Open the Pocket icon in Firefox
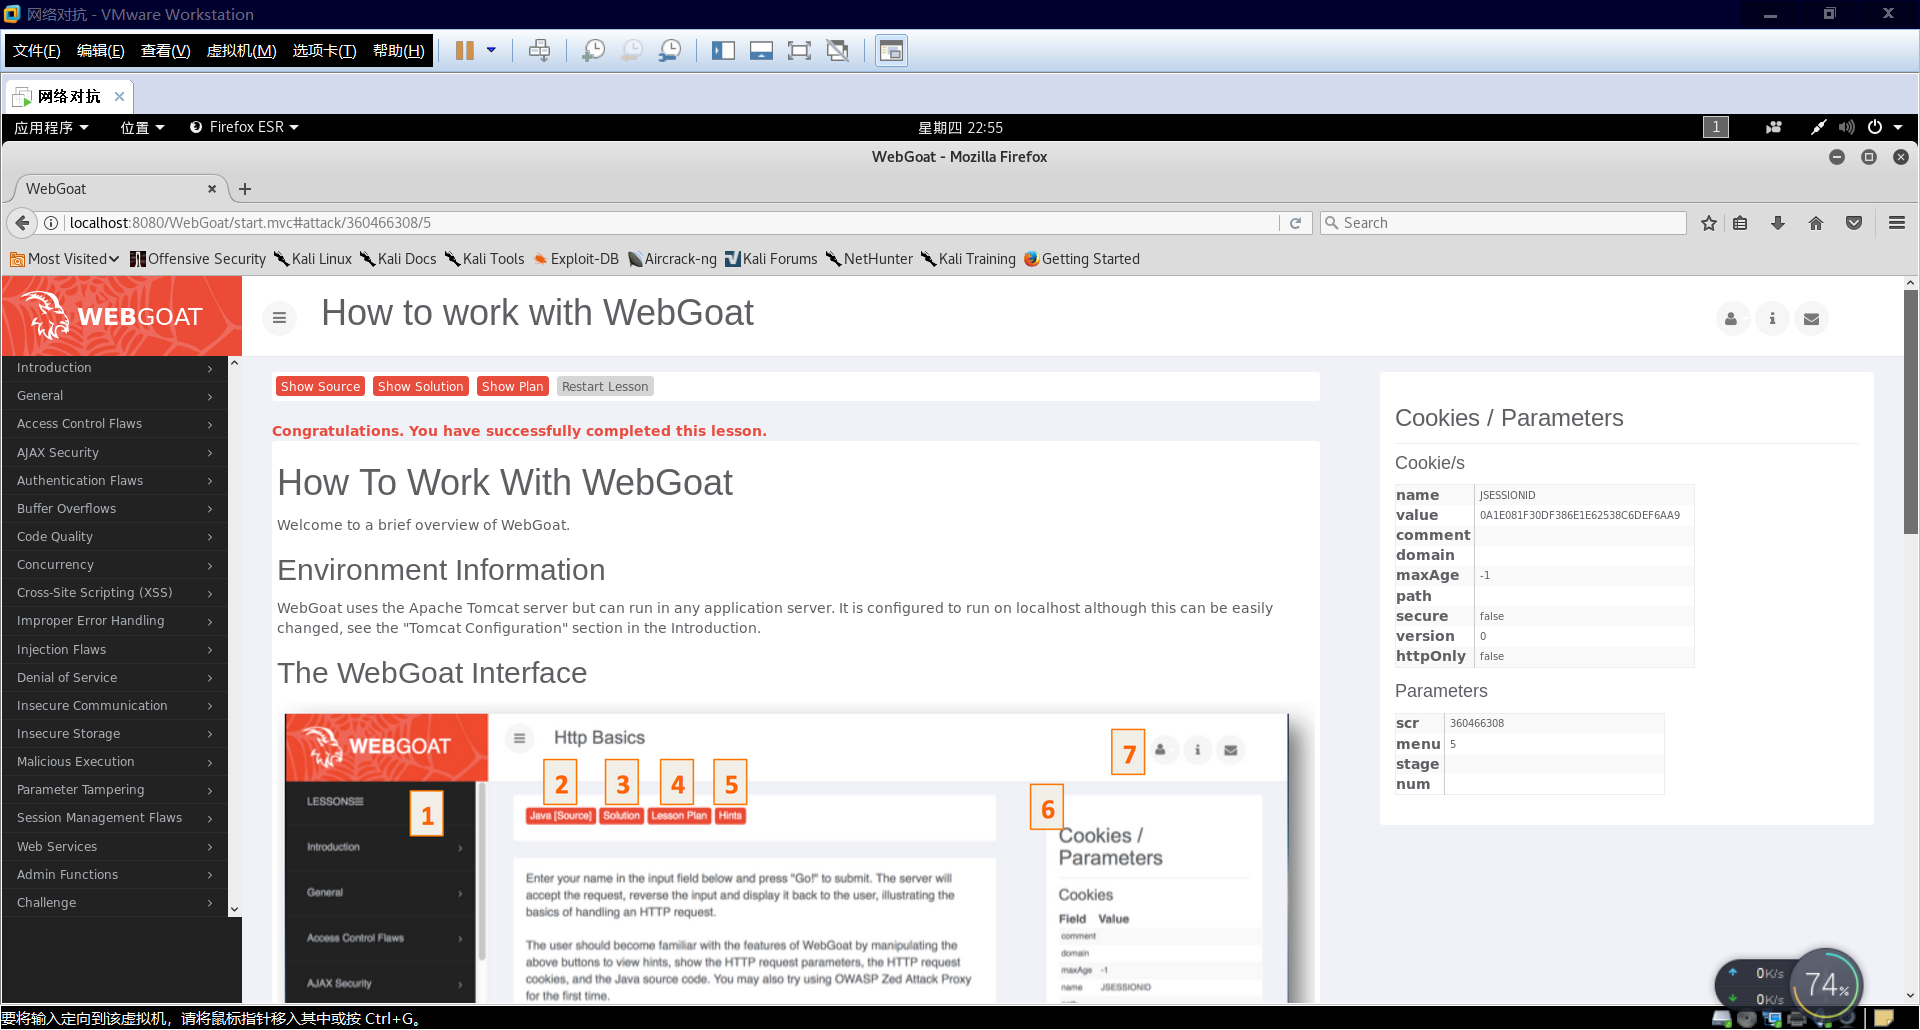 pyautogui.click(x=1854, y=223)
